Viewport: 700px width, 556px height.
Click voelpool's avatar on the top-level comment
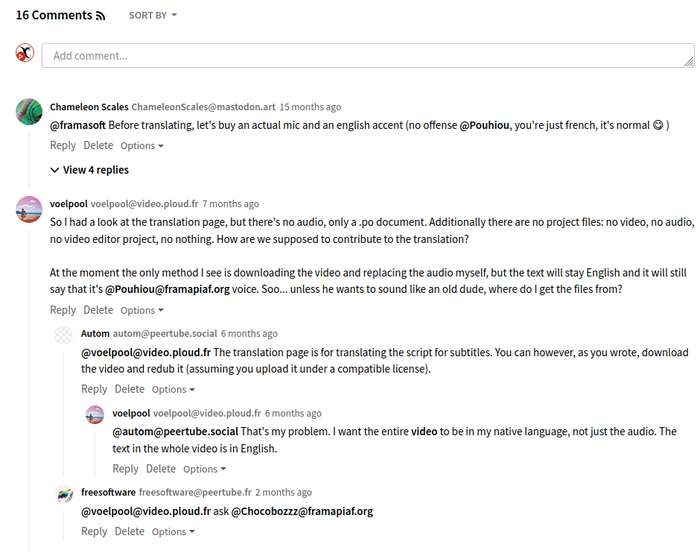click(28, 208)
